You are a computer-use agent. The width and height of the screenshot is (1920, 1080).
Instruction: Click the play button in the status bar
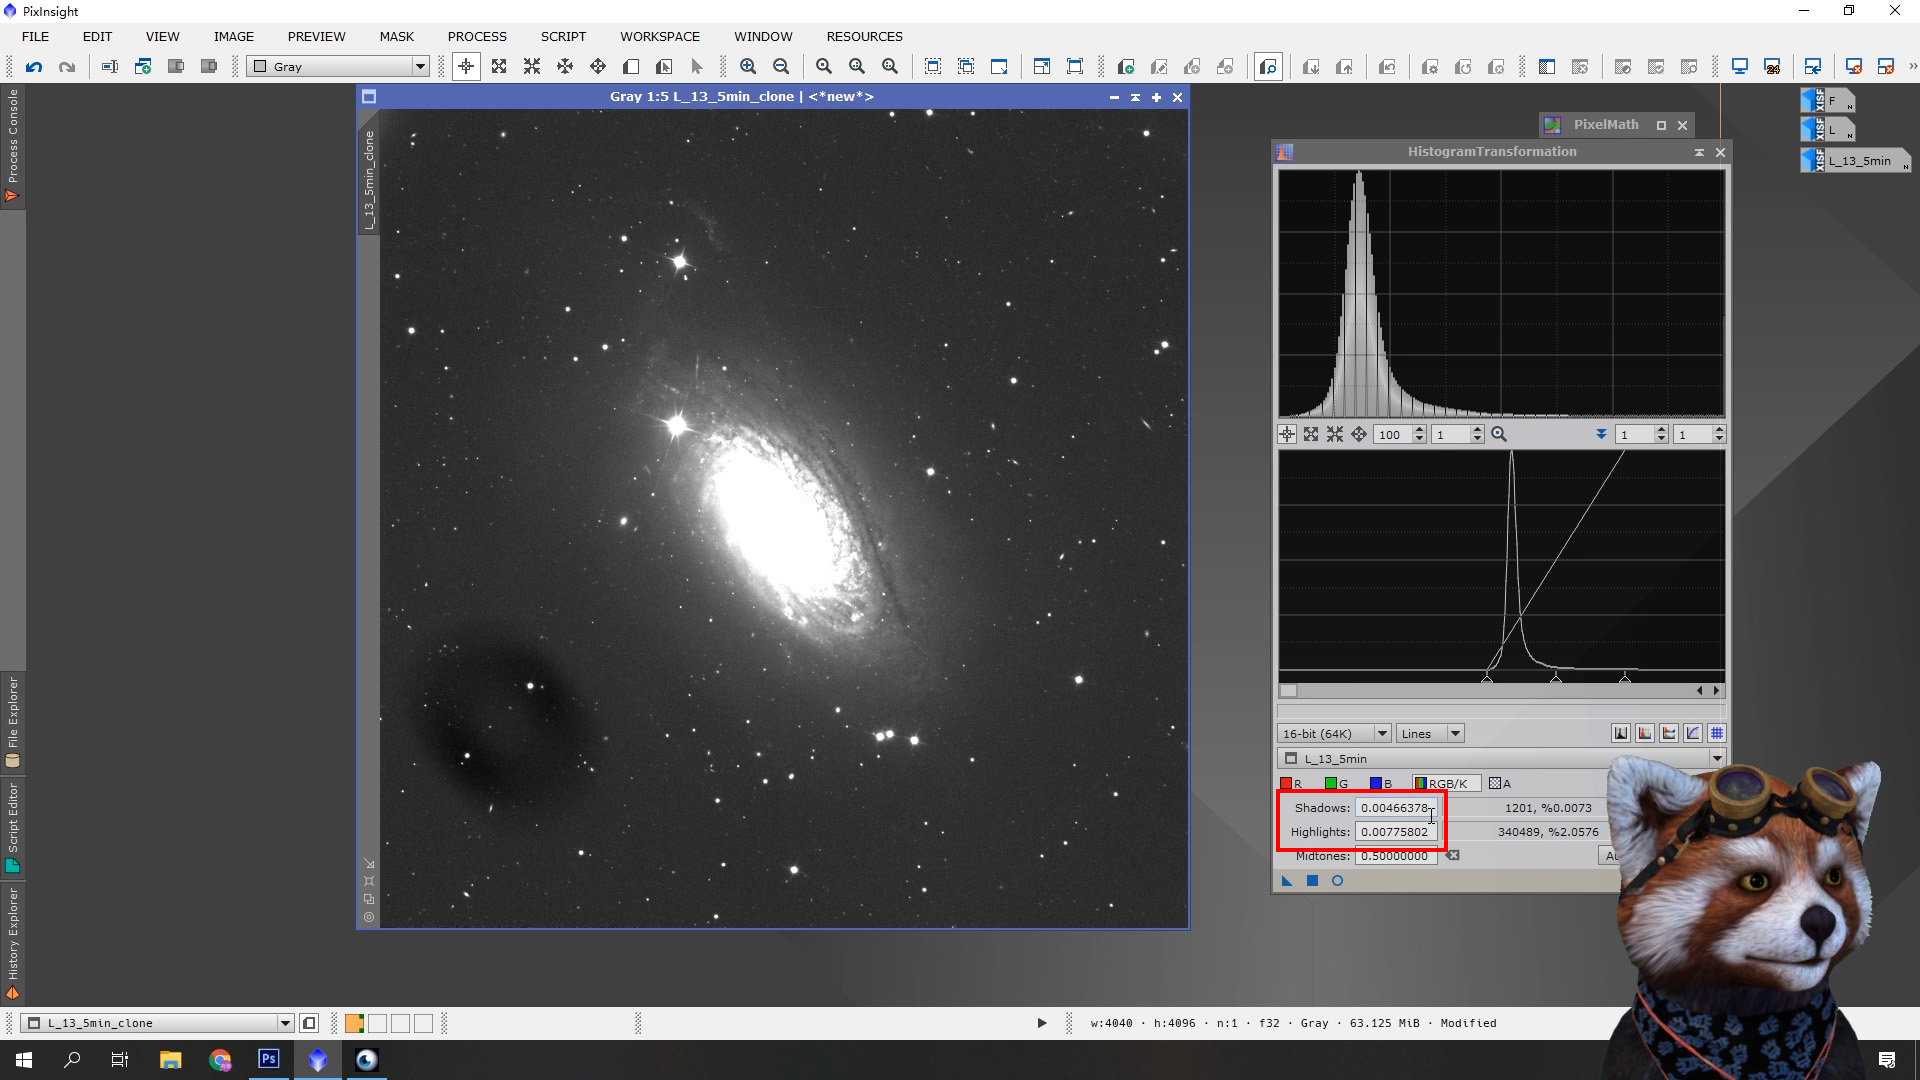click(x=1041, y=1023)
